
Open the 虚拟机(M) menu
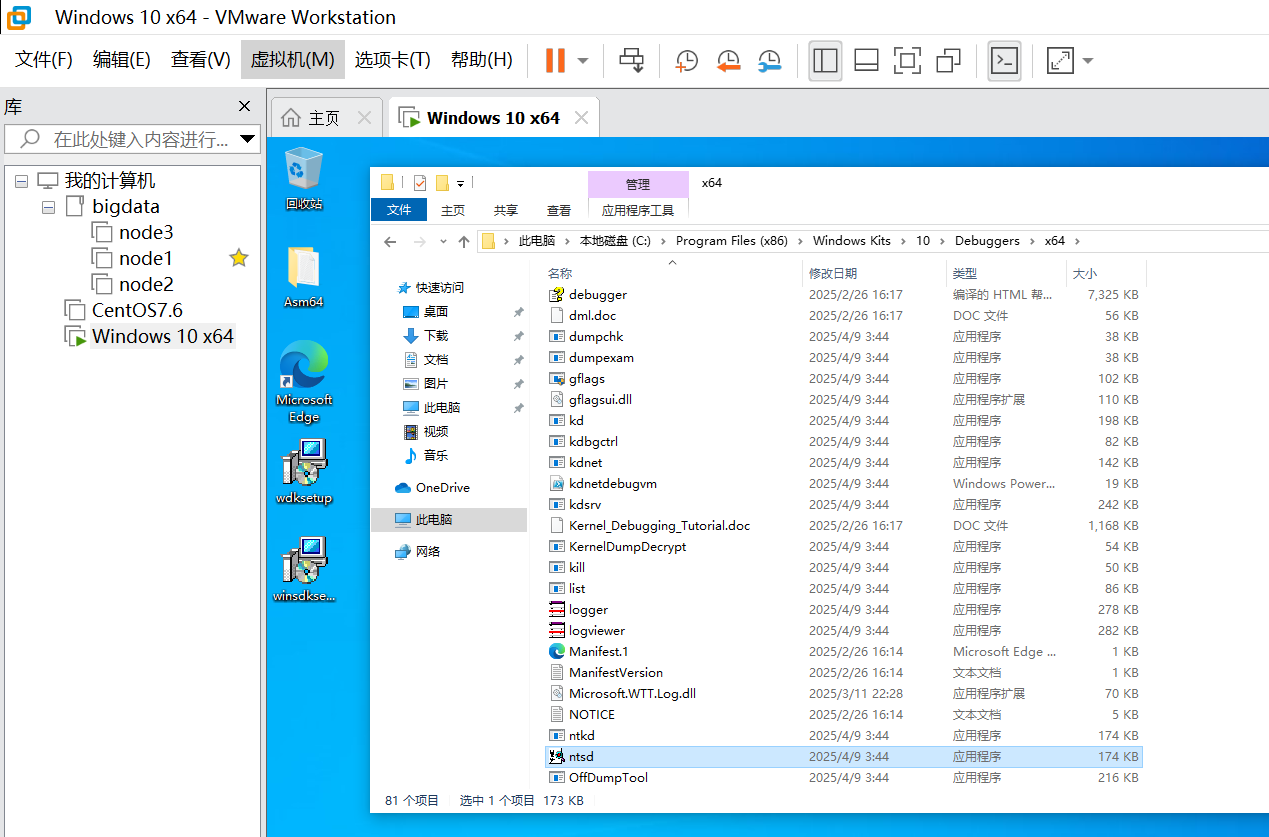point(292,60)
